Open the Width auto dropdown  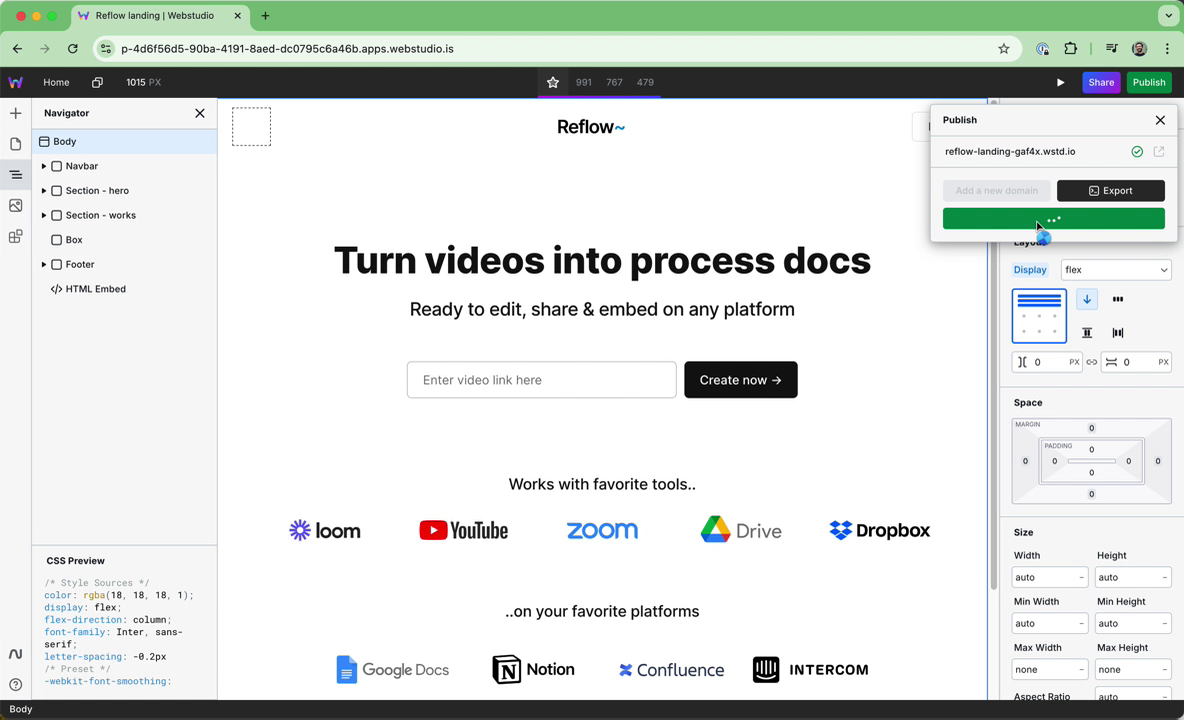coord(1049,577)
